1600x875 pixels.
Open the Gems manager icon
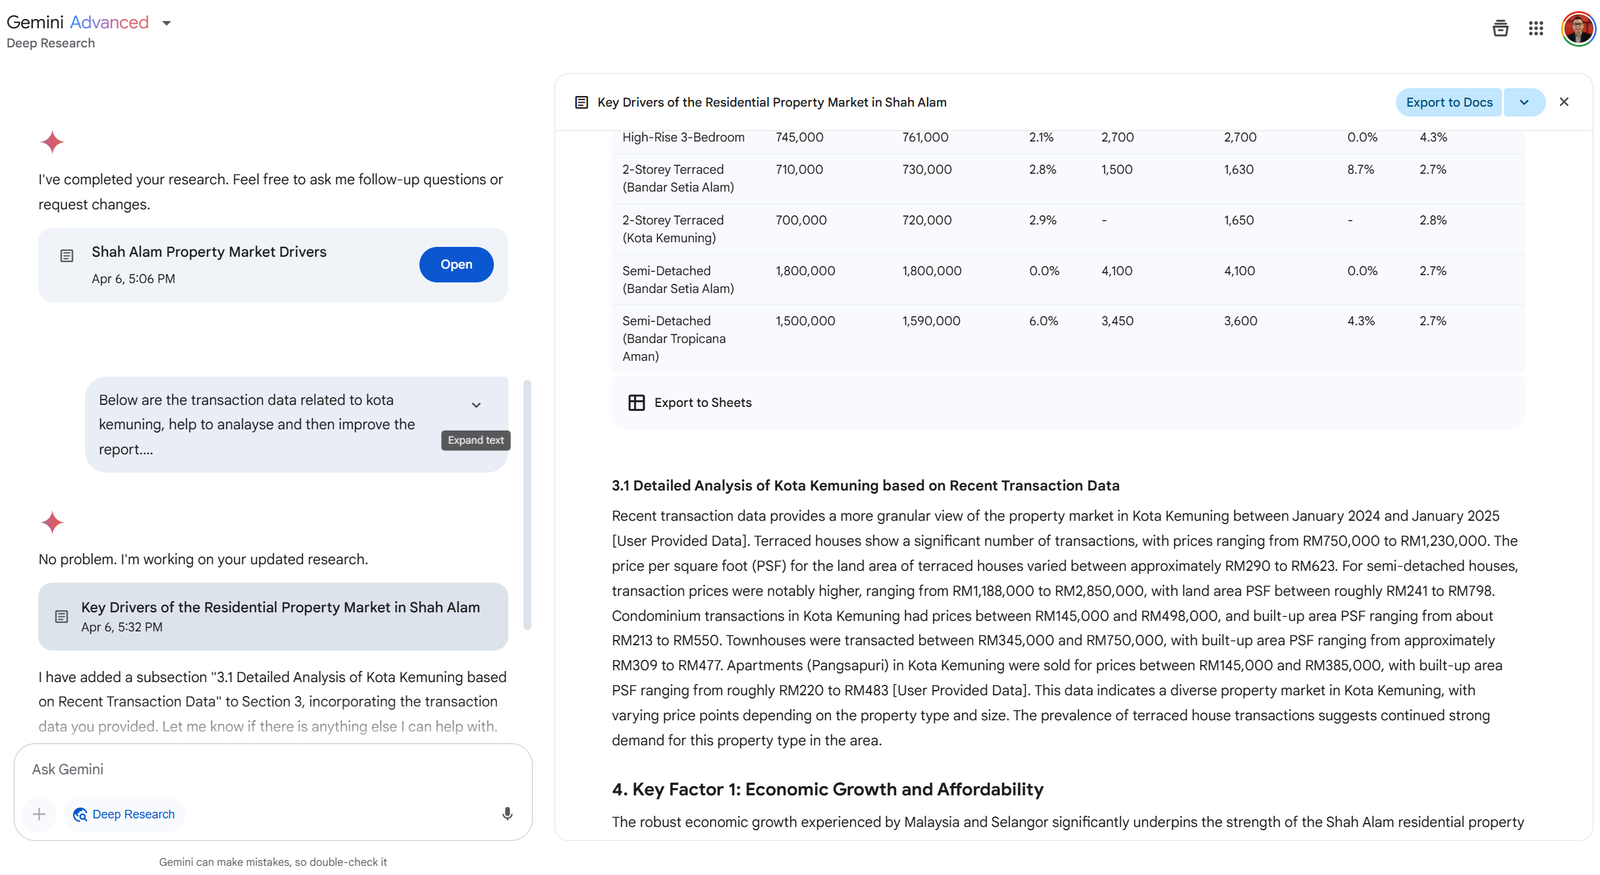tap(1500, 28)
